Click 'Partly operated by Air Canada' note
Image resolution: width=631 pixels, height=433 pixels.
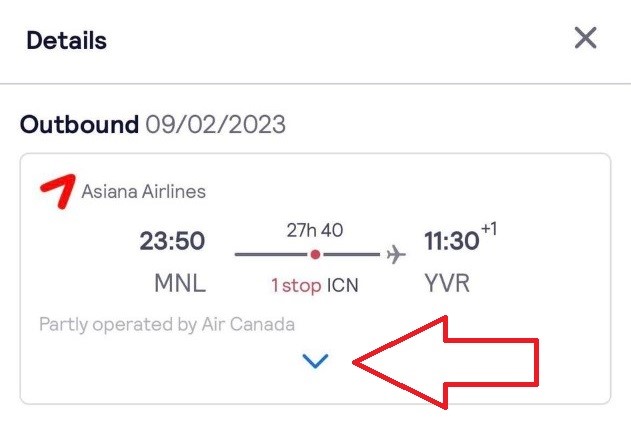click(167, 324)
